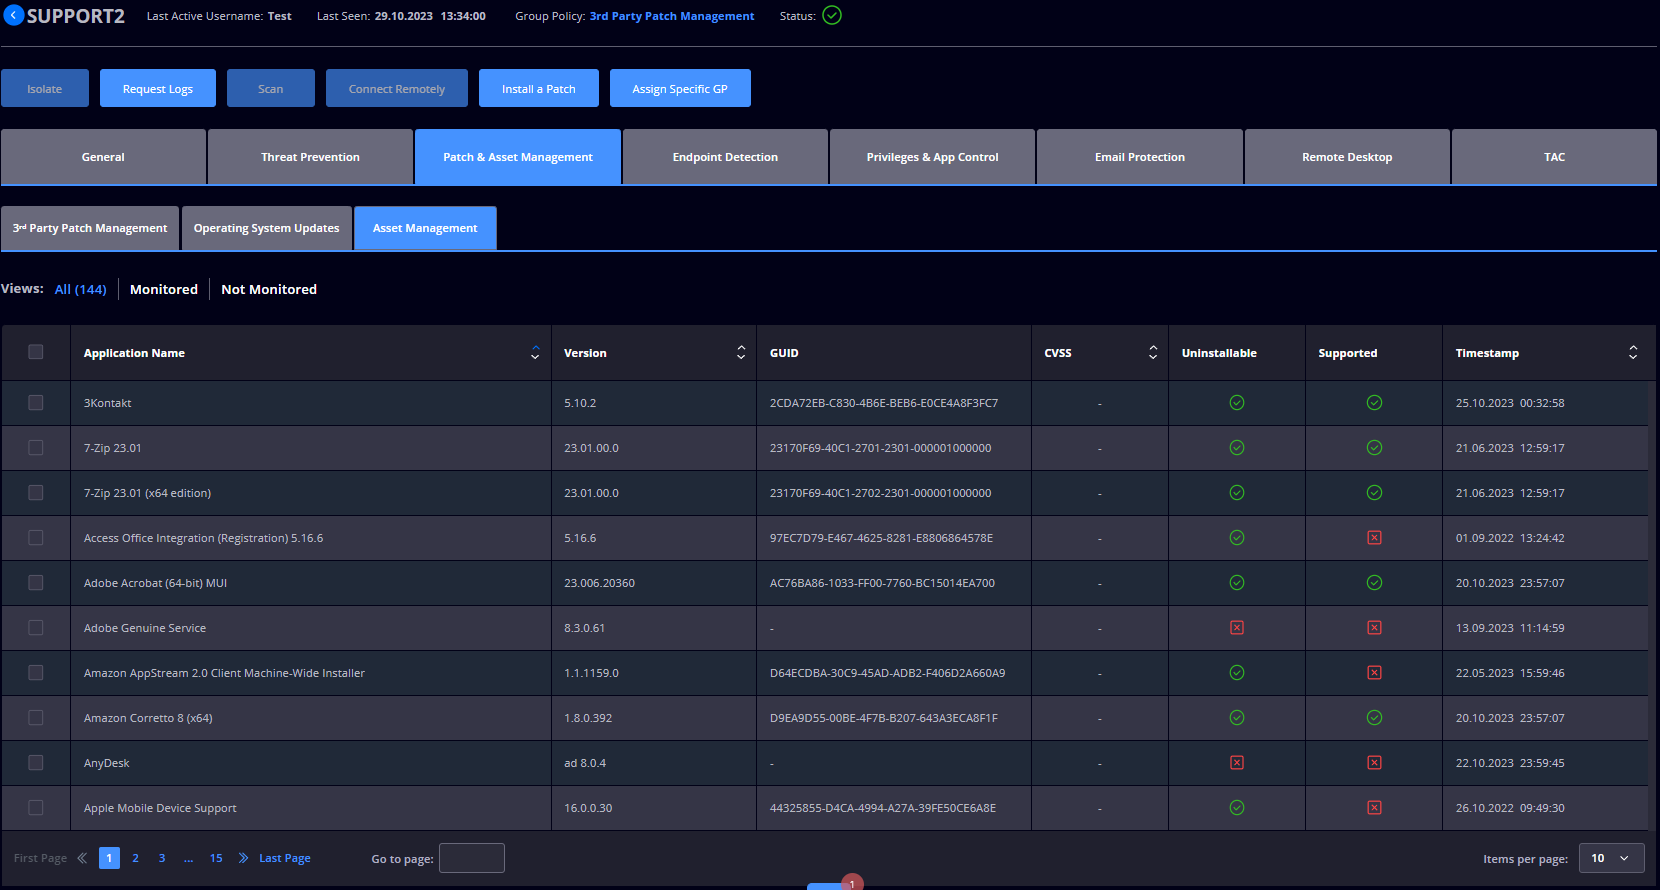Select Adobe Acrobat (64-bit) MUI checkbox
Image resolution: width=1660 pixels, height=890 pixels.
point(36,583)
